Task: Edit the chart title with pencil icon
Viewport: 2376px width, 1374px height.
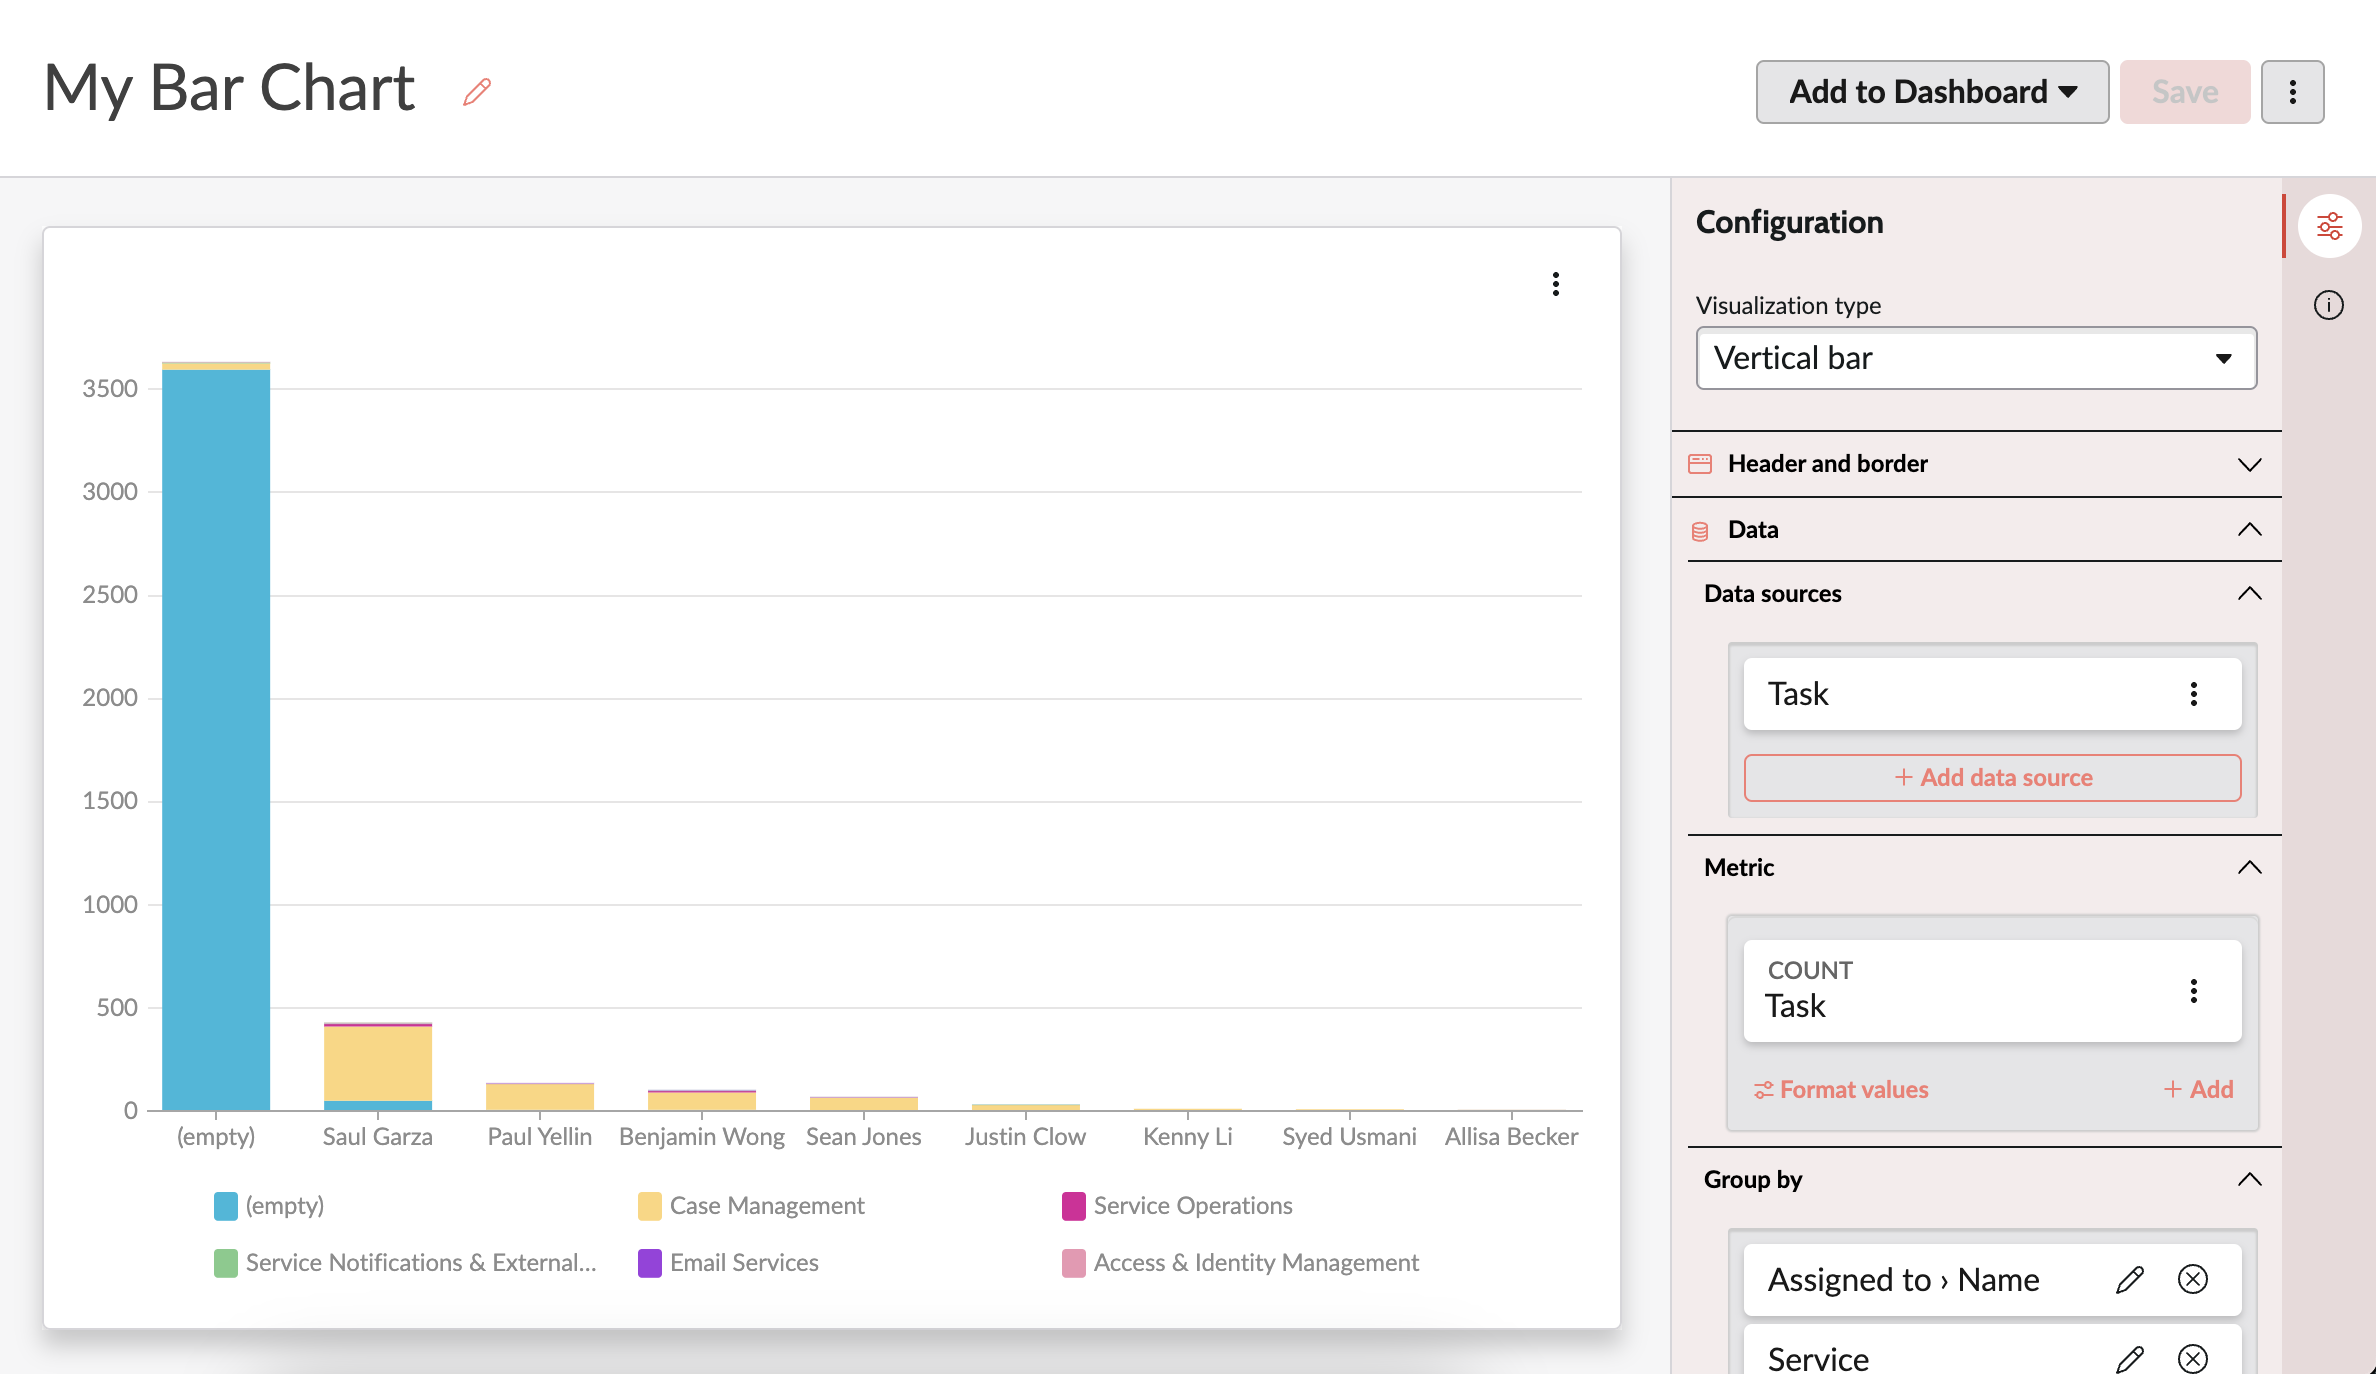Action: coord(476,91)
